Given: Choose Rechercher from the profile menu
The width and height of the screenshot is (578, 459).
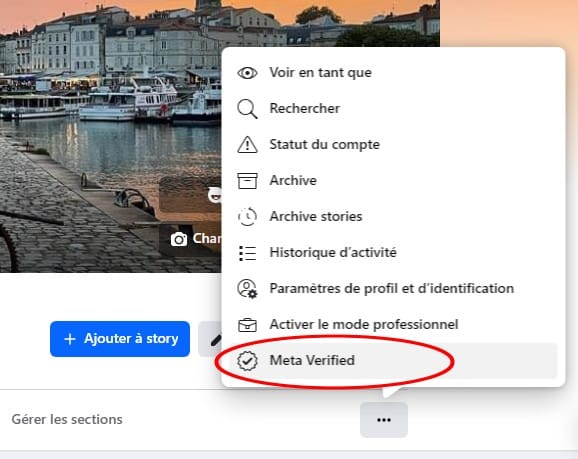Looking at the screenshot, I should point(393,109).
